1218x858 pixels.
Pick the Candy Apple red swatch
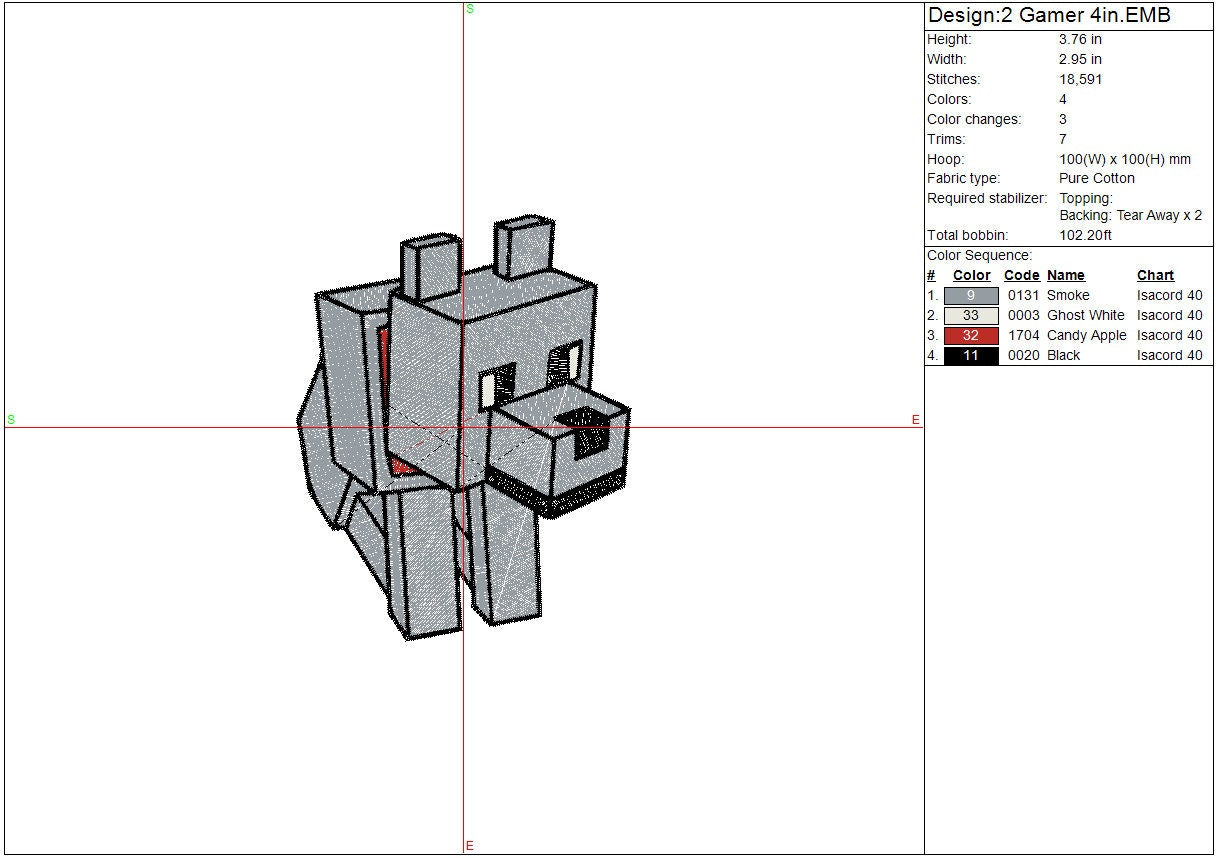click(x=970, y=336)
